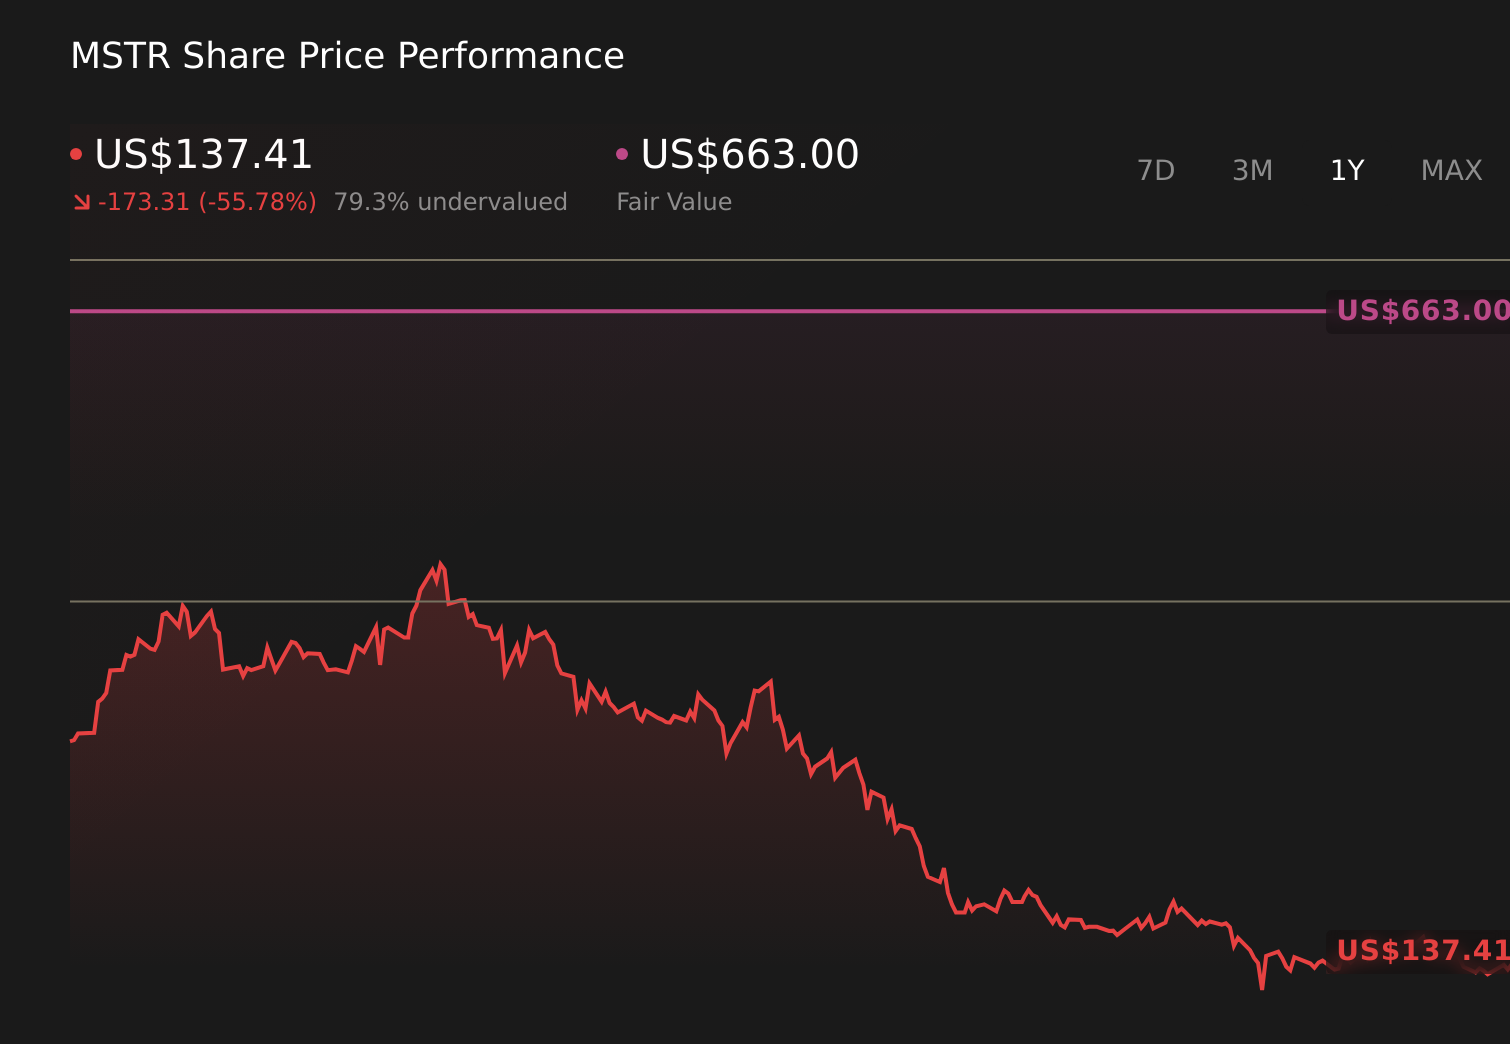Image resolution: width=1510 pixels, height=1044 pixels.
Task: Switch to the 7D time range
Action: pos(1156,170)
